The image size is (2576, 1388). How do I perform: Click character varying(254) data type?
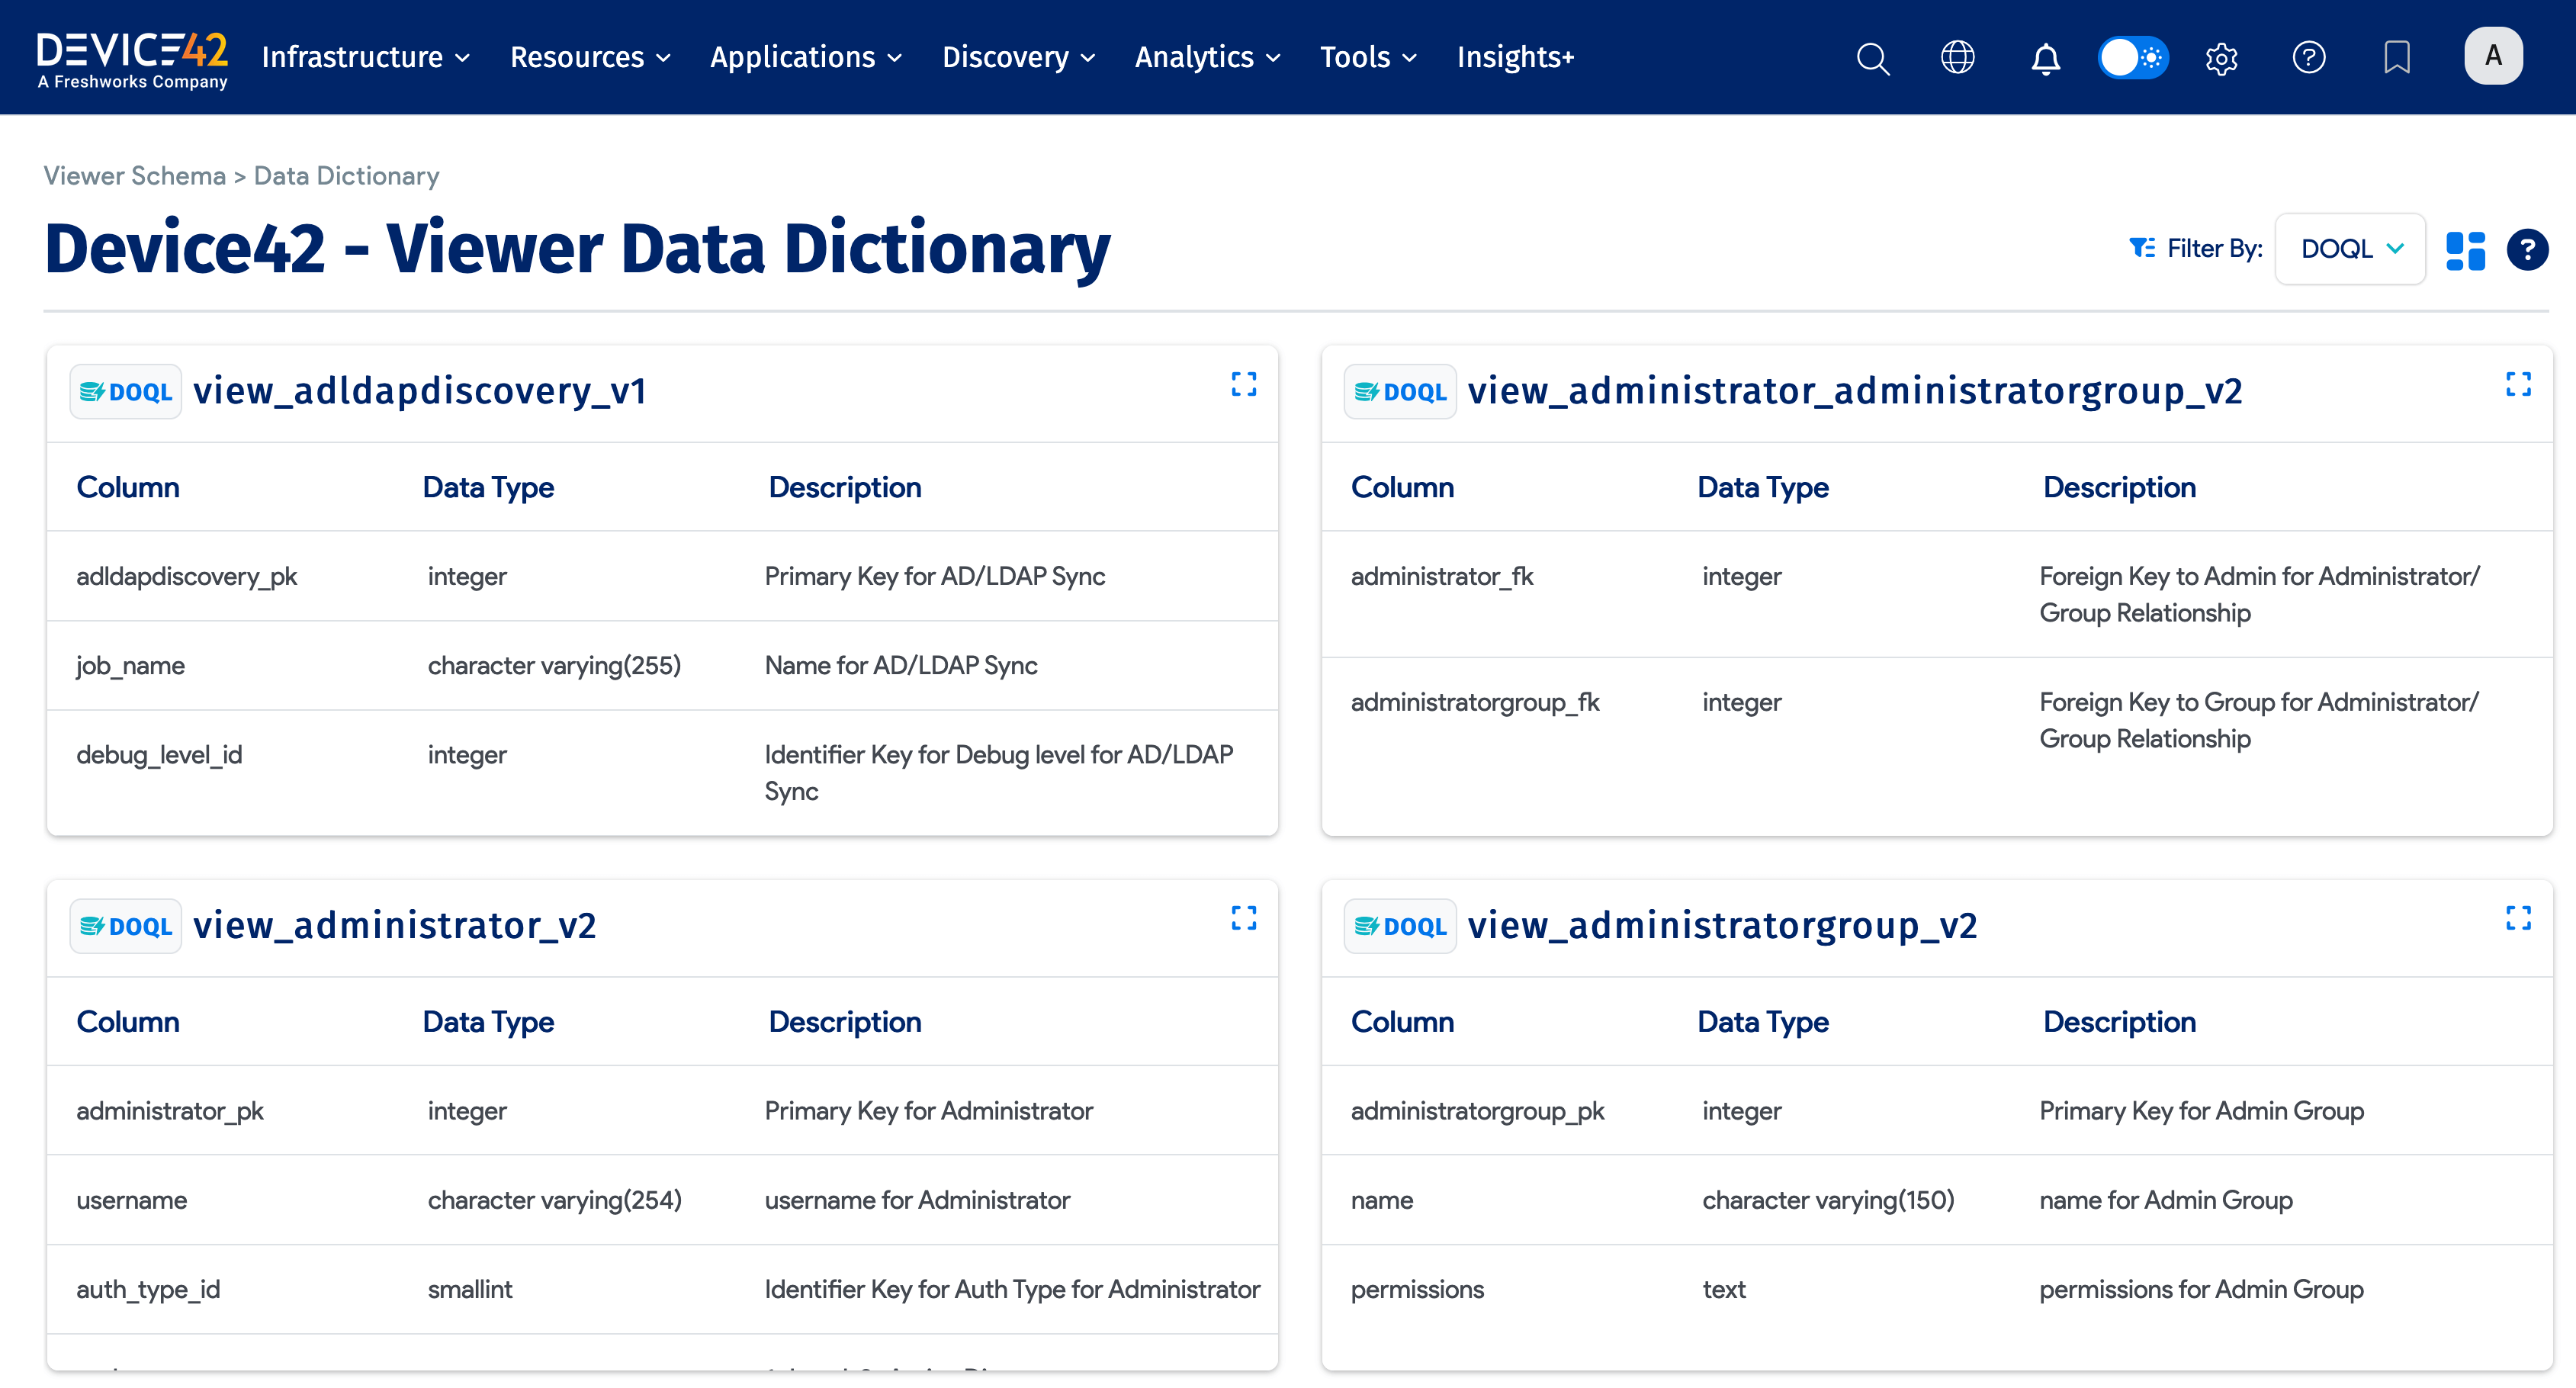coord(554,1200)
